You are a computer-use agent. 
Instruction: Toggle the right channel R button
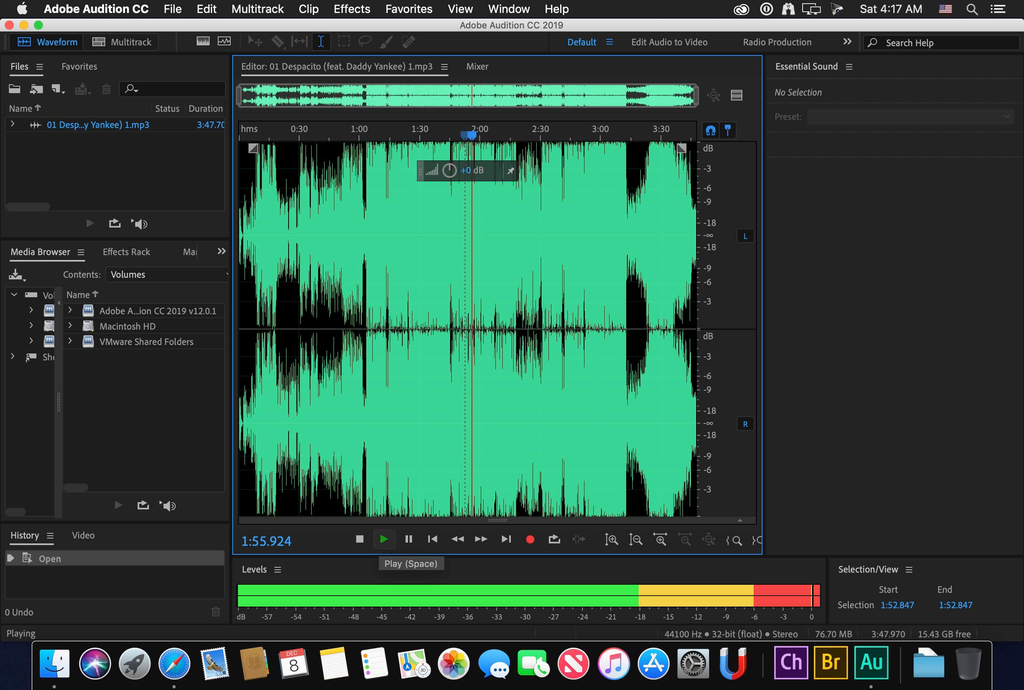[x=744, y=424]
